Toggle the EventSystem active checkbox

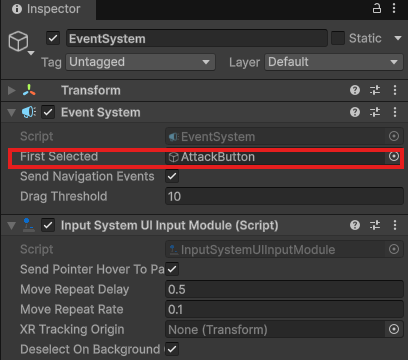point(53,38)
